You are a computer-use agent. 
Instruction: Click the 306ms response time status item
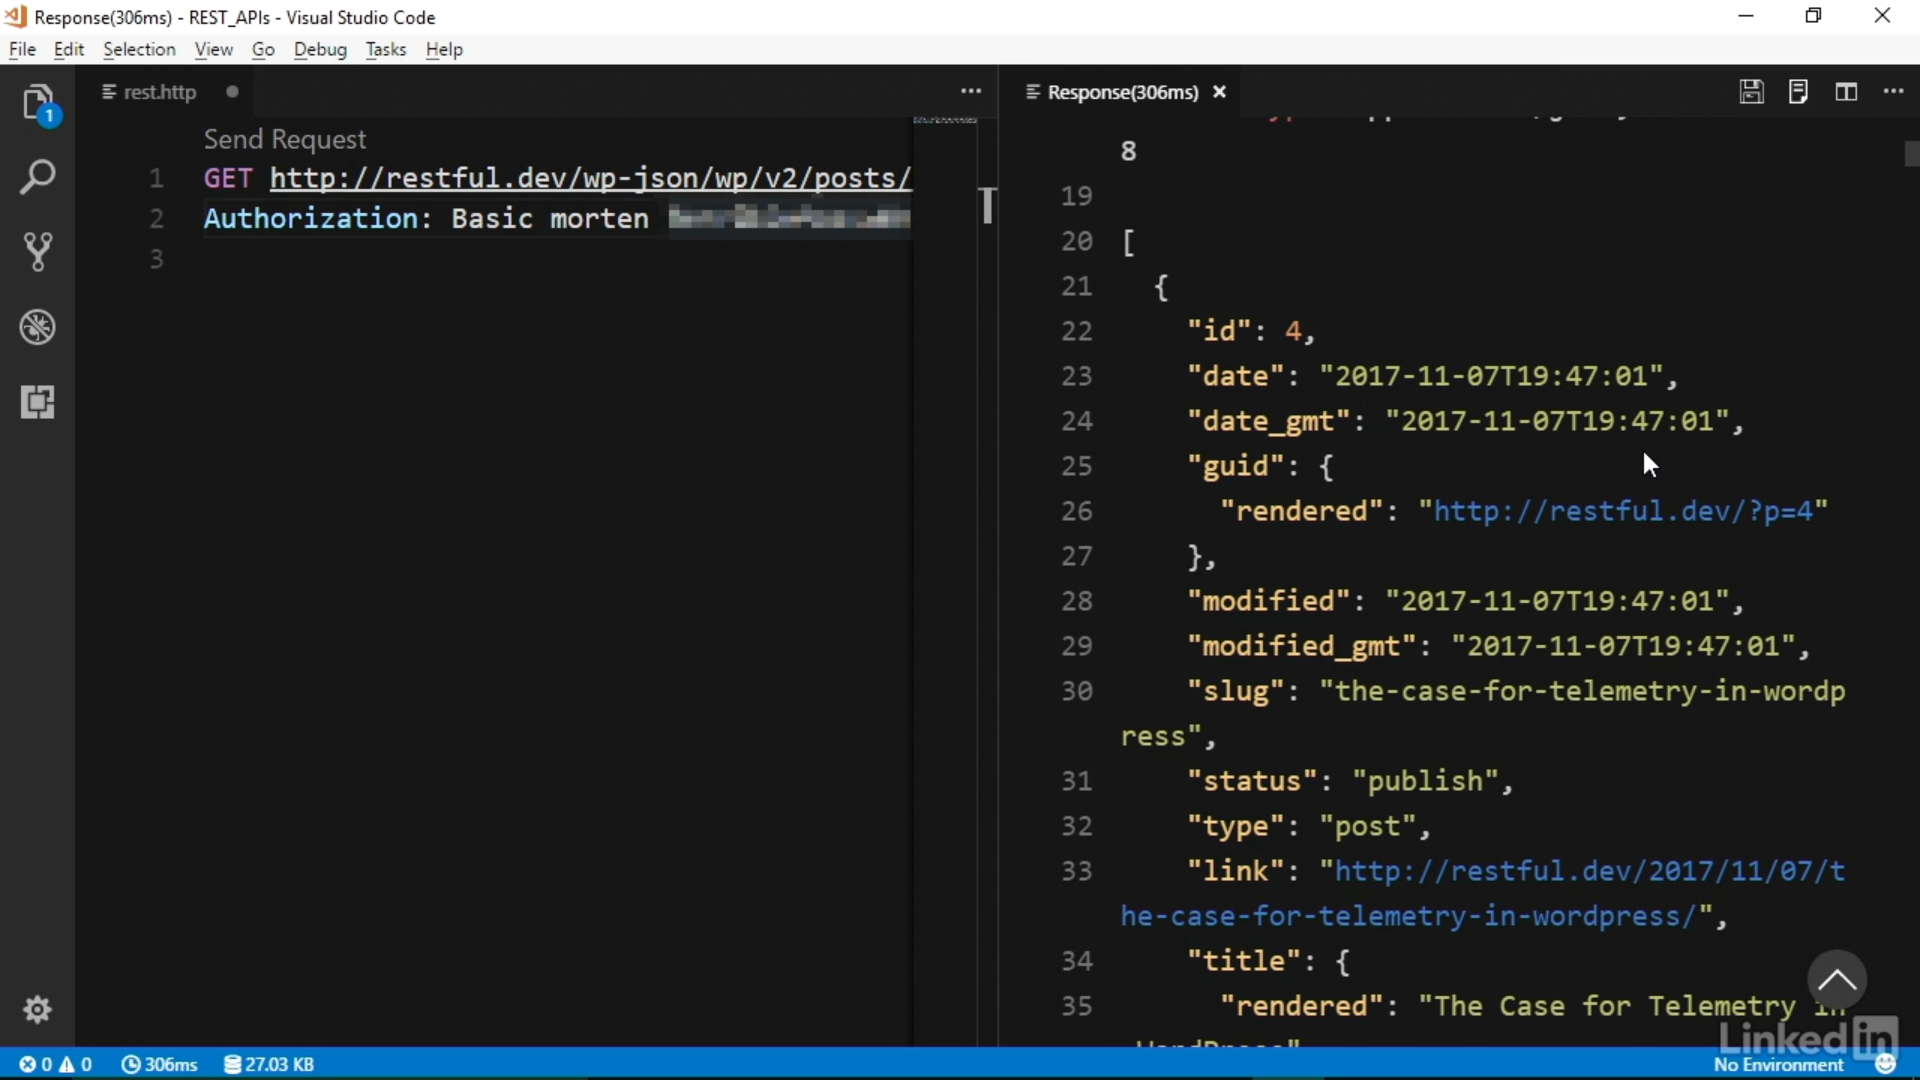pos(159,1064)
